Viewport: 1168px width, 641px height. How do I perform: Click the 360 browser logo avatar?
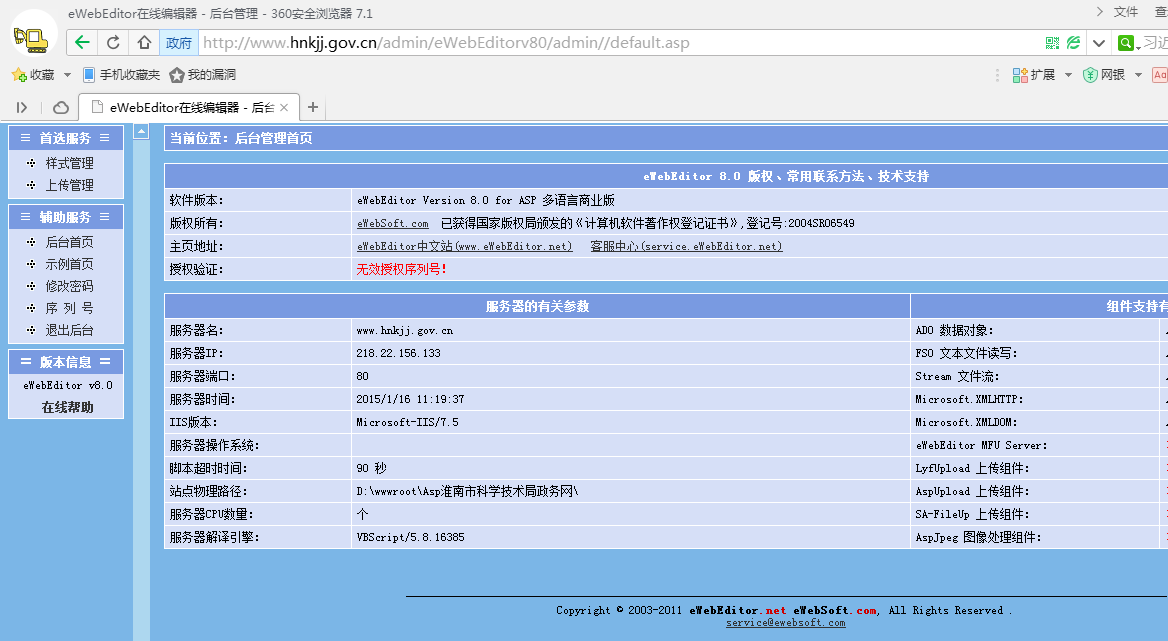[x=34, y=34]
